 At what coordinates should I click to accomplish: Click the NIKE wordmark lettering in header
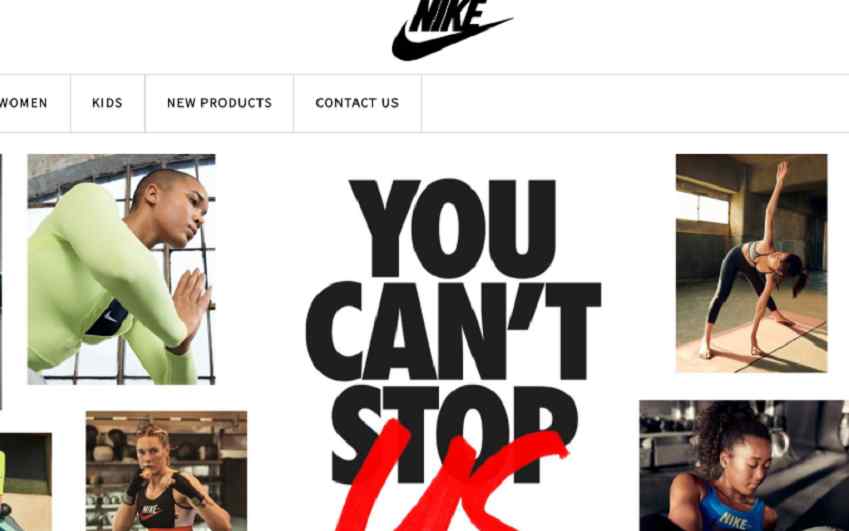pos(448,15)
